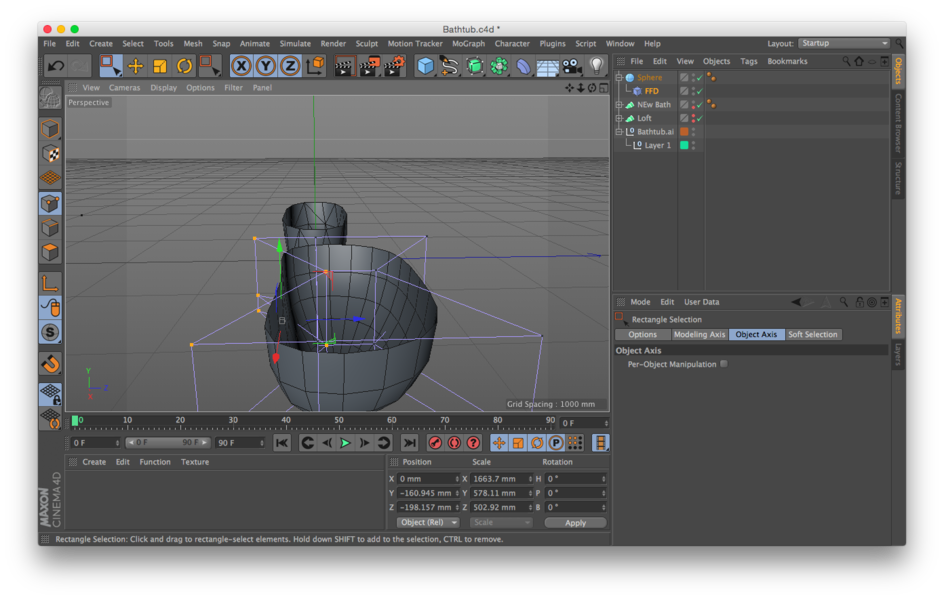Search objects with the magnifier icon
944x600 pixels.
846,61
